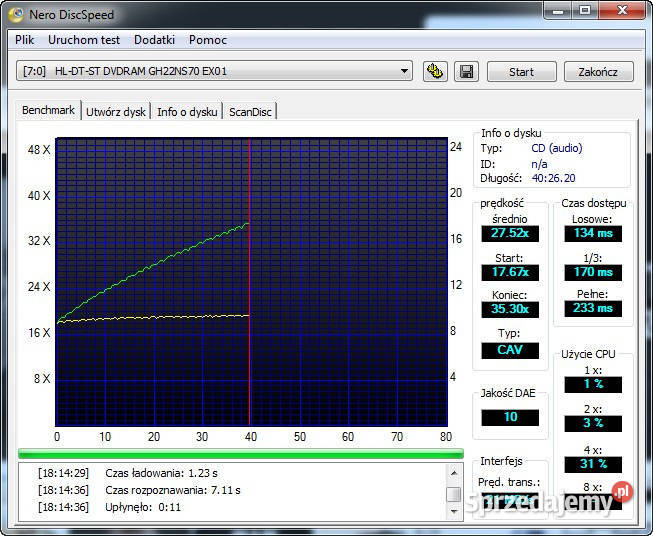
Task: Click the average speed value 27.52x
Action: [510, 233]
